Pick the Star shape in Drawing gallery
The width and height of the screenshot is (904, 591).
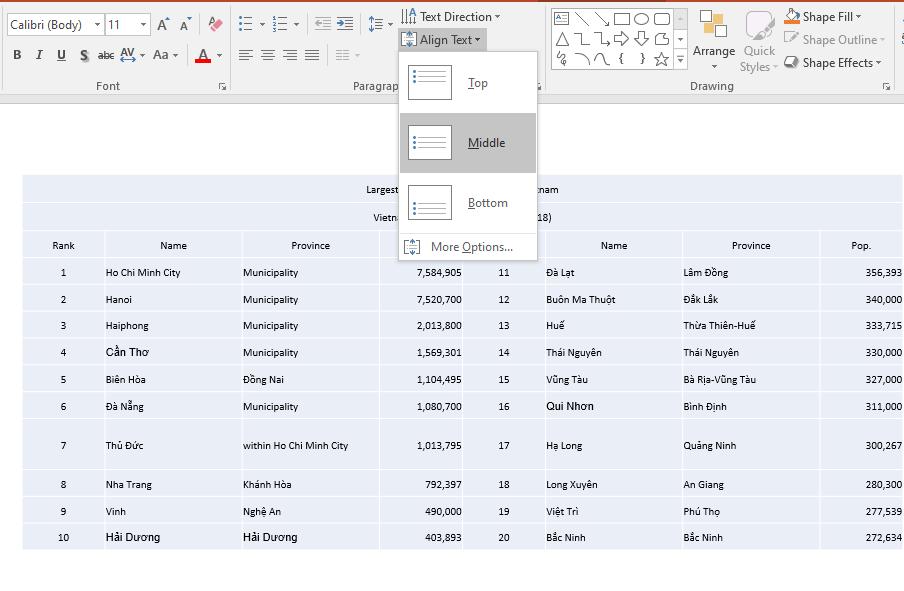[662, 60]
